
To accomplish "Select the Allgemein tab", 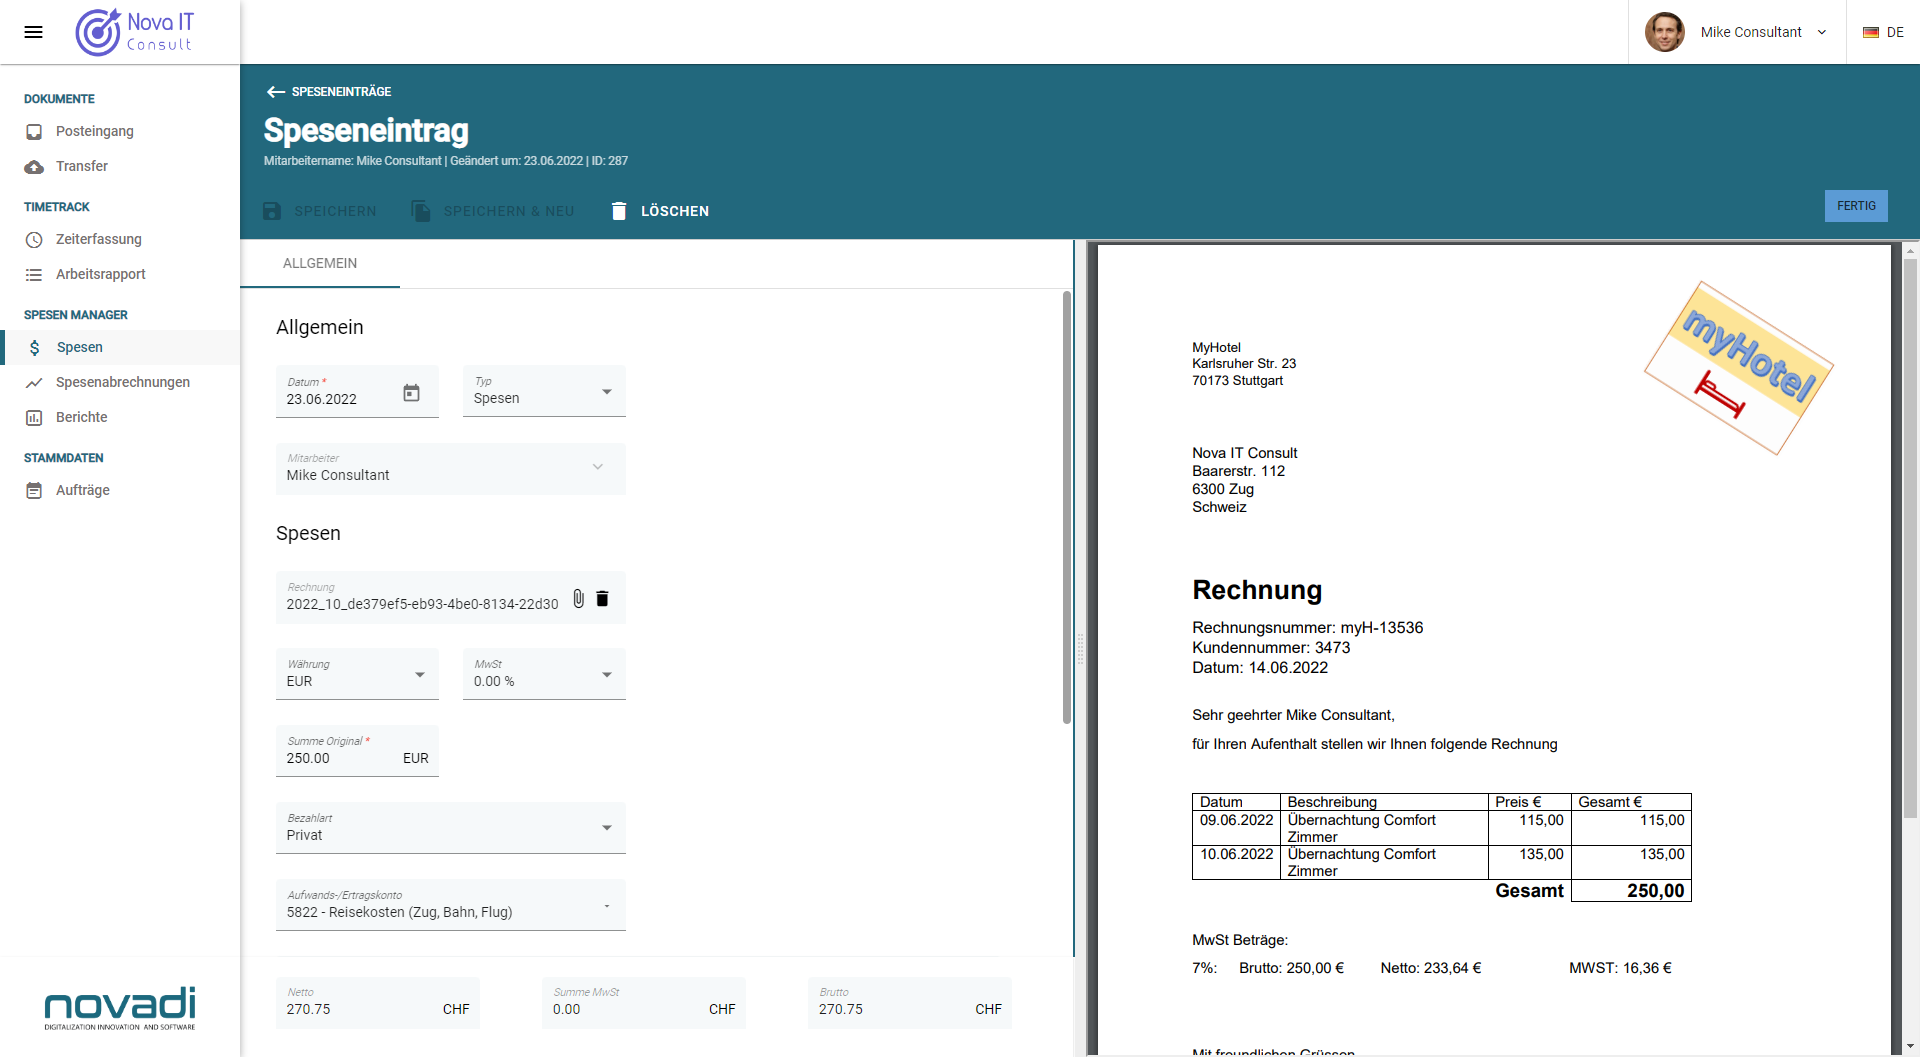I will [x=320, y=264].
